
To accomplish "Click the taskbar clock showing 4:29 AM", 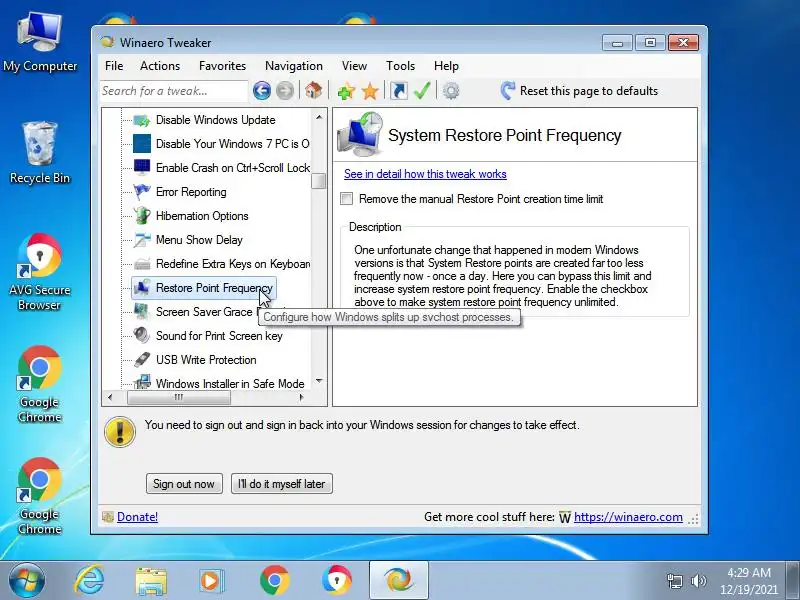I will 748,581.
